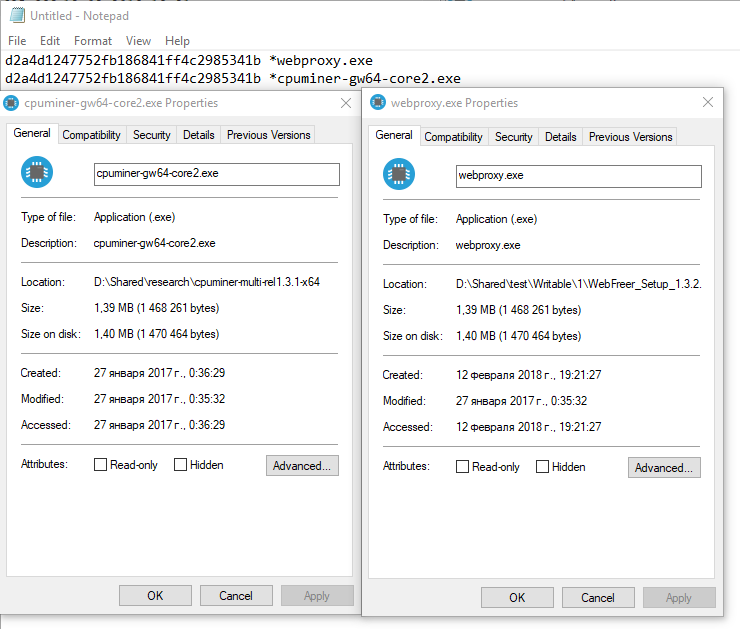Image resolution: width=740 pixels, height=629 pixels.
Task: Click the Size on disk value in cpuminer Properties
Action: tap(157, 334)
